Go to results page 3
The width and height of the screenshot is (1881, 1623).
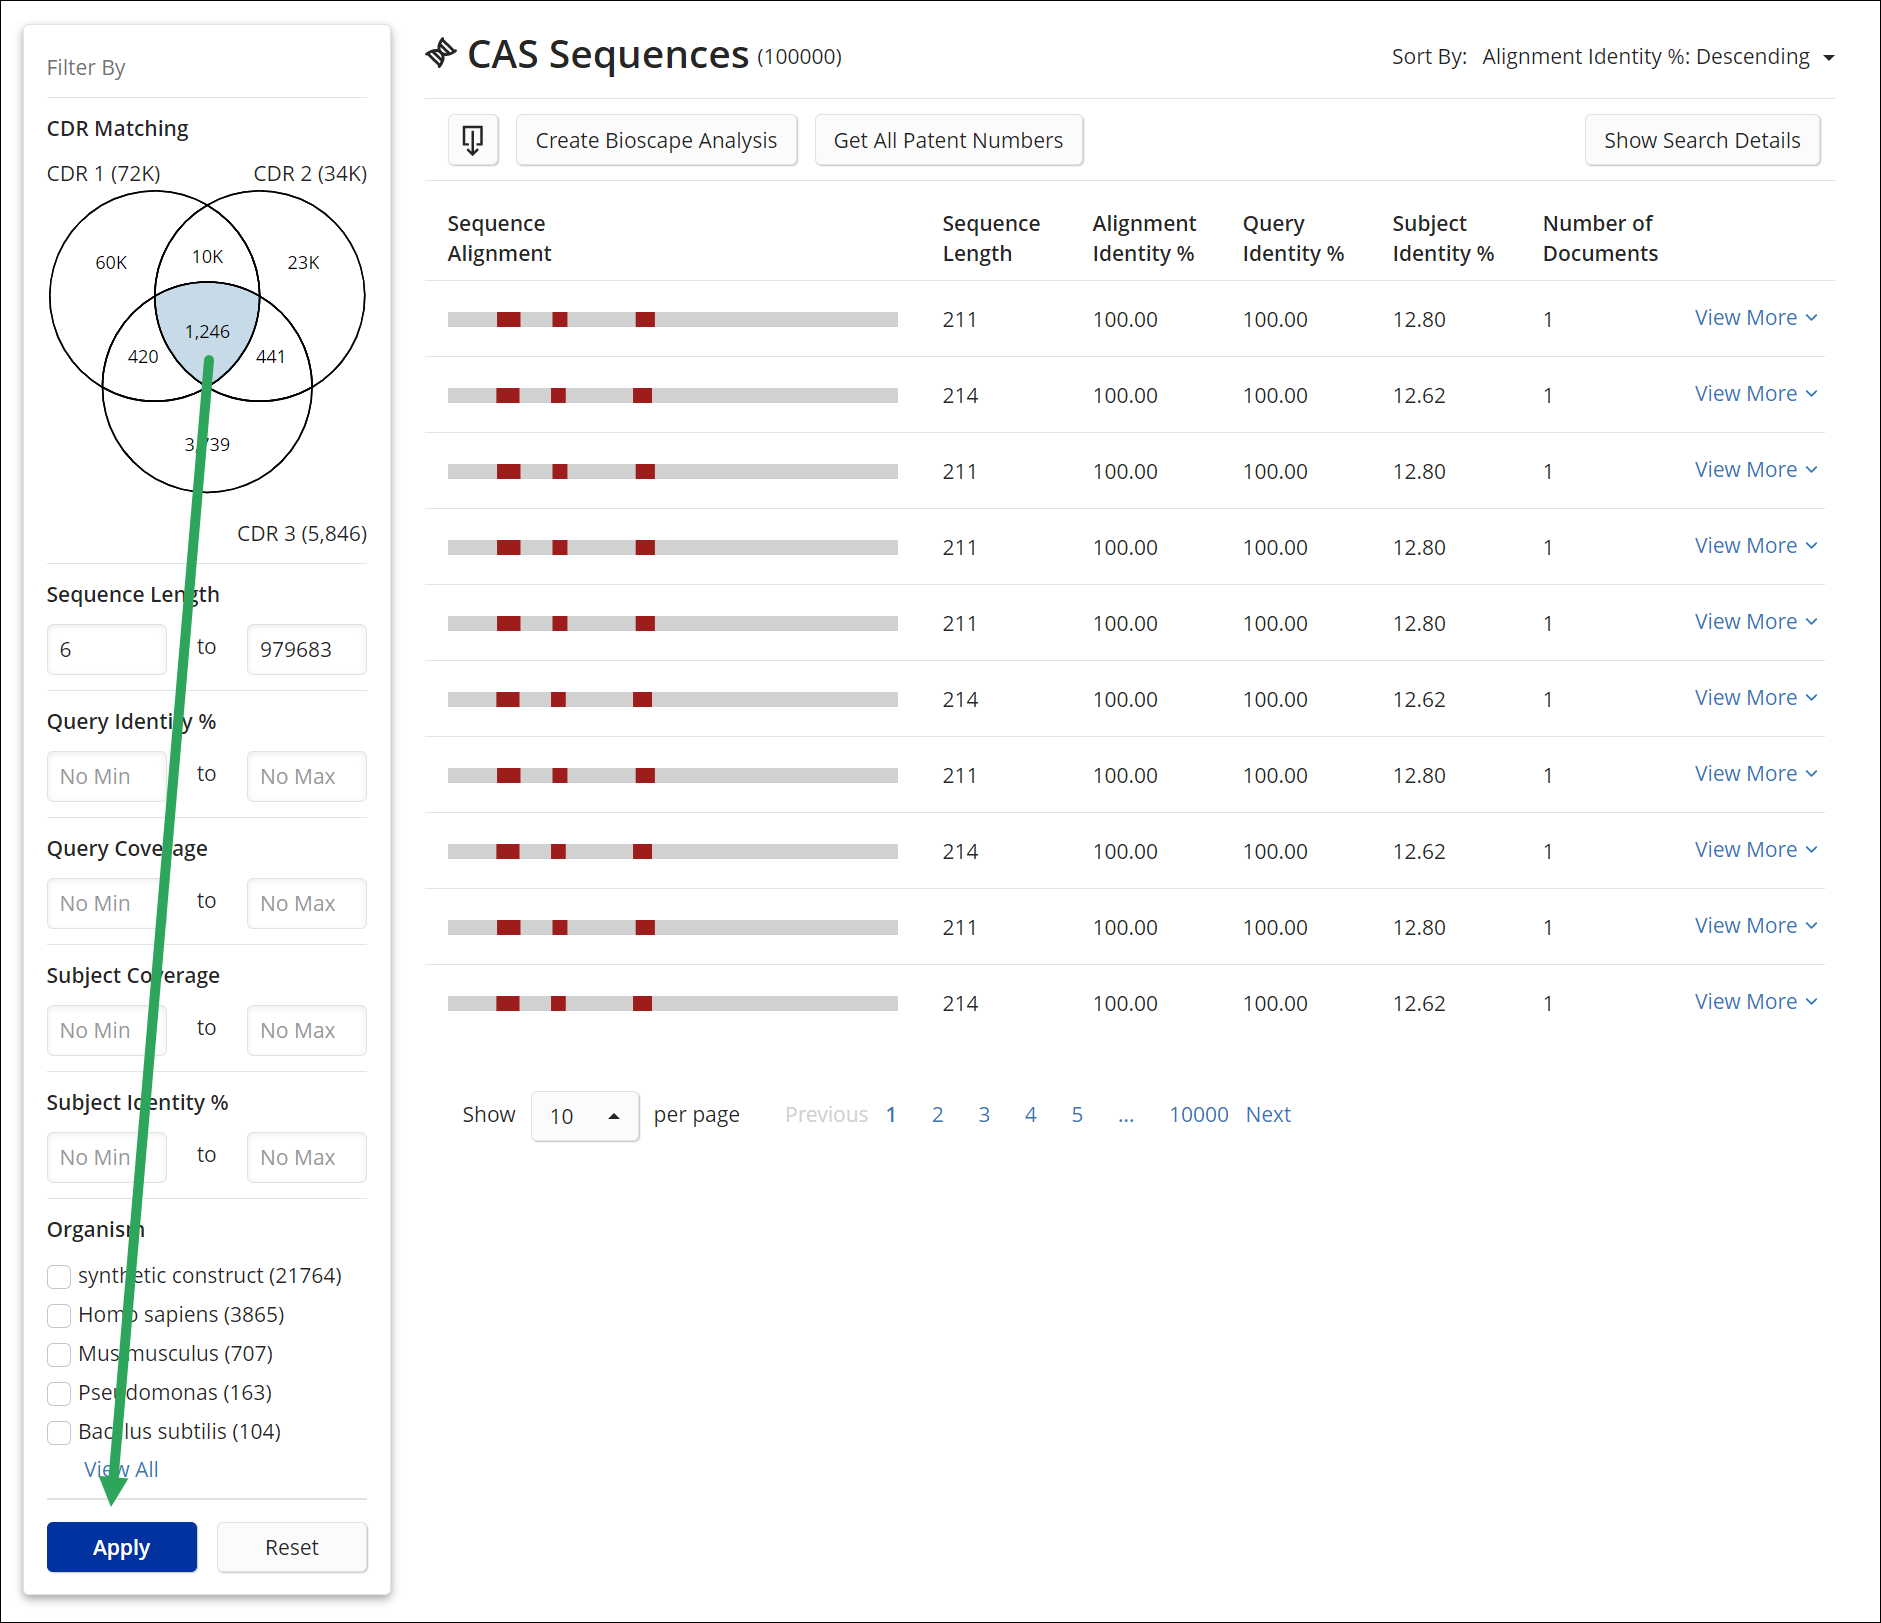(x=984, y=1115)
